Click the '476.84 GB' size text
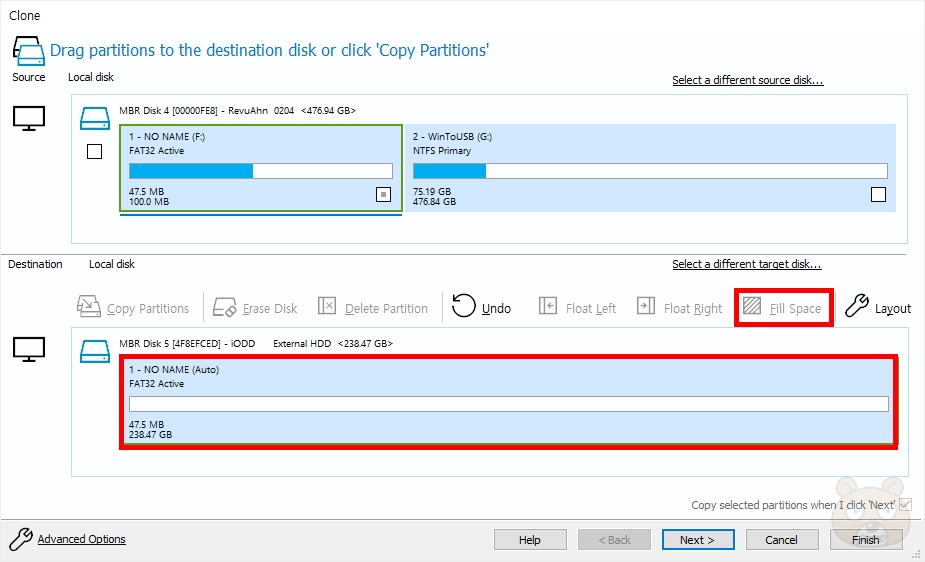Screen dimensions: 925x562 tap(434, 202)
